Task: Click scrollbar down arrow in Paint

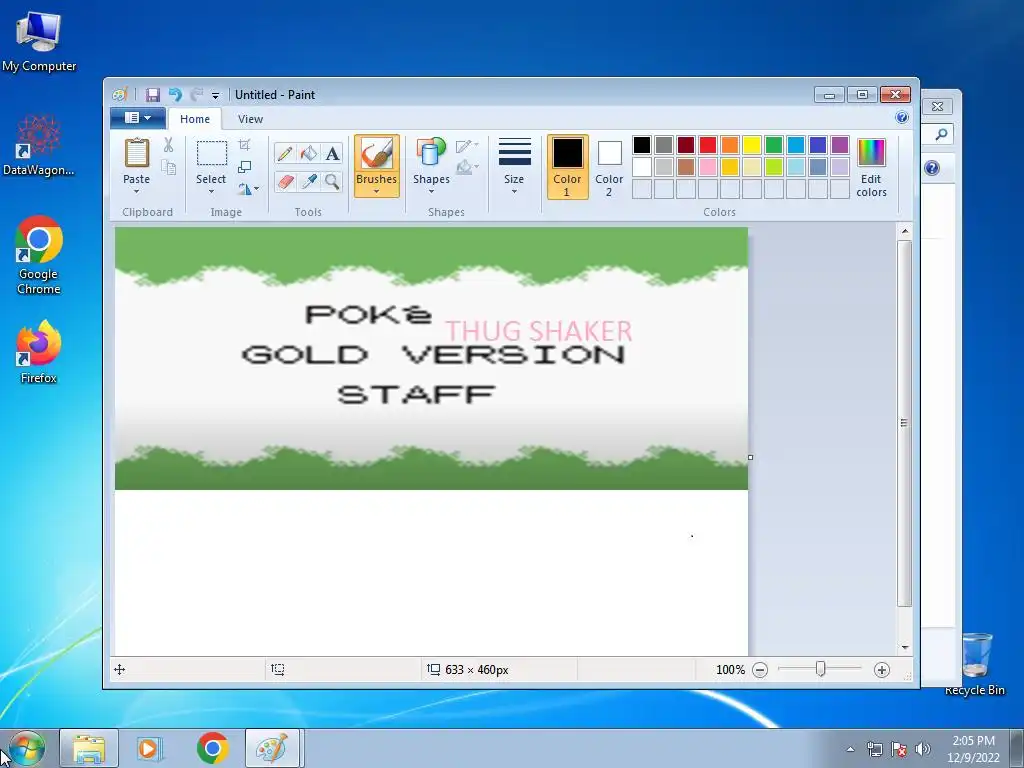Action: [x=904, y=647]
